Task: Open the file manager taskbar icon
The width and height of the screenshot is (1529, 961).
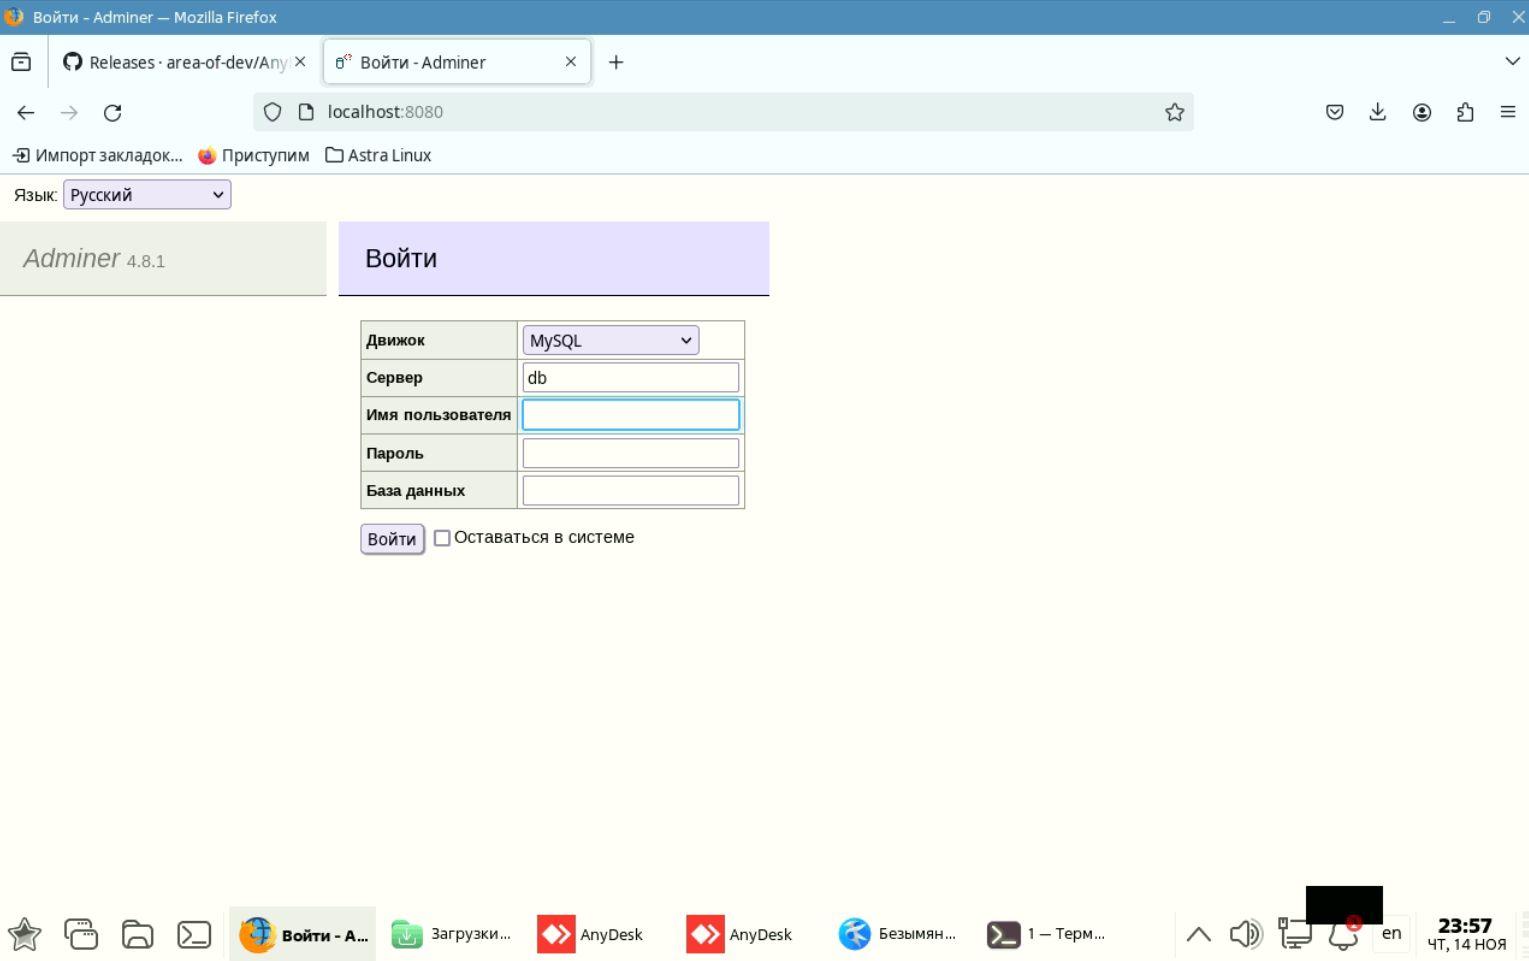Action: (138, 934)
